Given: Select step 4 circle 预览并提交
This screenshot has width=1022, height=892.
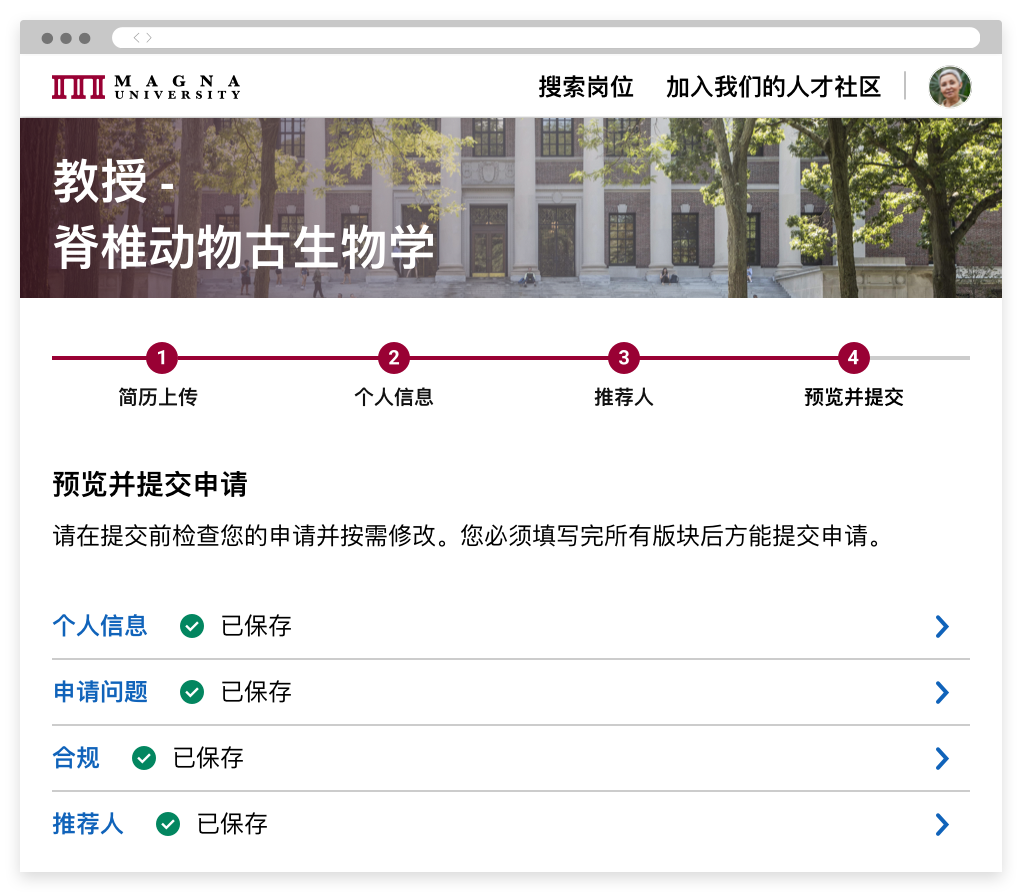Looking at the screenshot, I should 853,358.
